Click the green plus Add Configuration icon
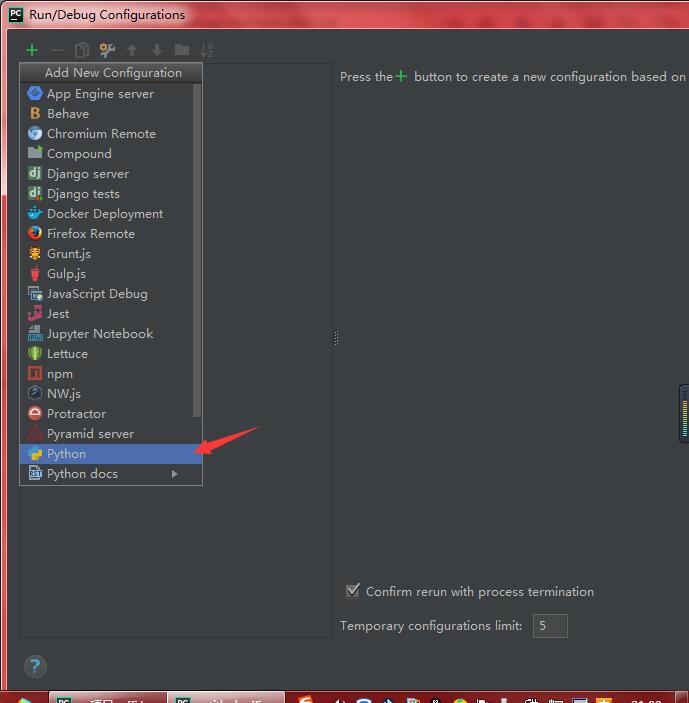The image size is (689, 703). (32, 50)
